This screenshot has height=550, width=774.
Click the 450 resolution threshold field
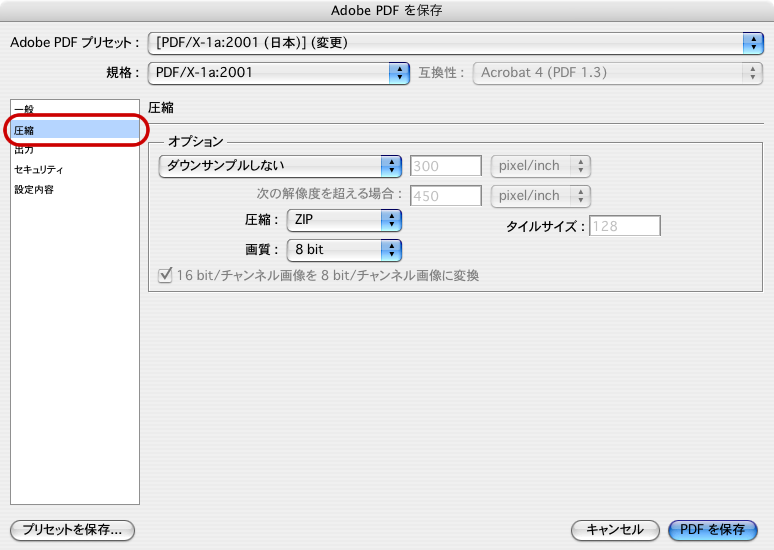point(446,196)
